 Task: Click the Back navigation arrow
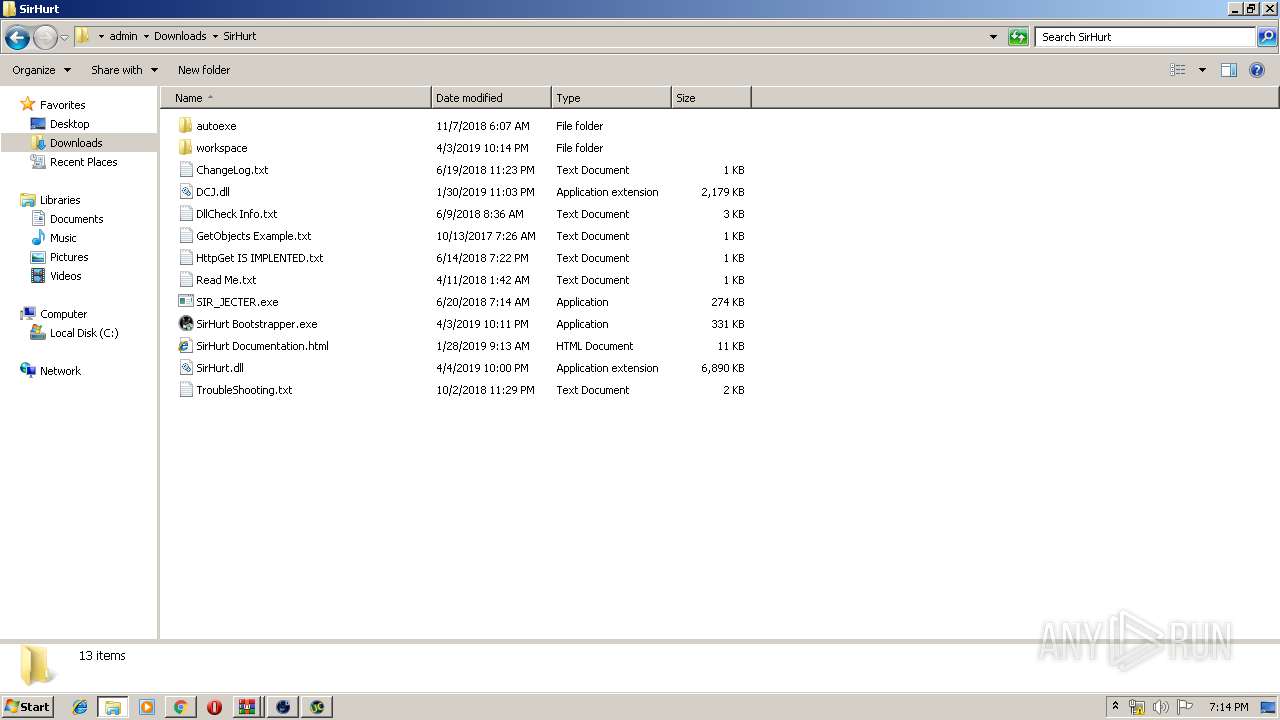click(x=17, y=38)
